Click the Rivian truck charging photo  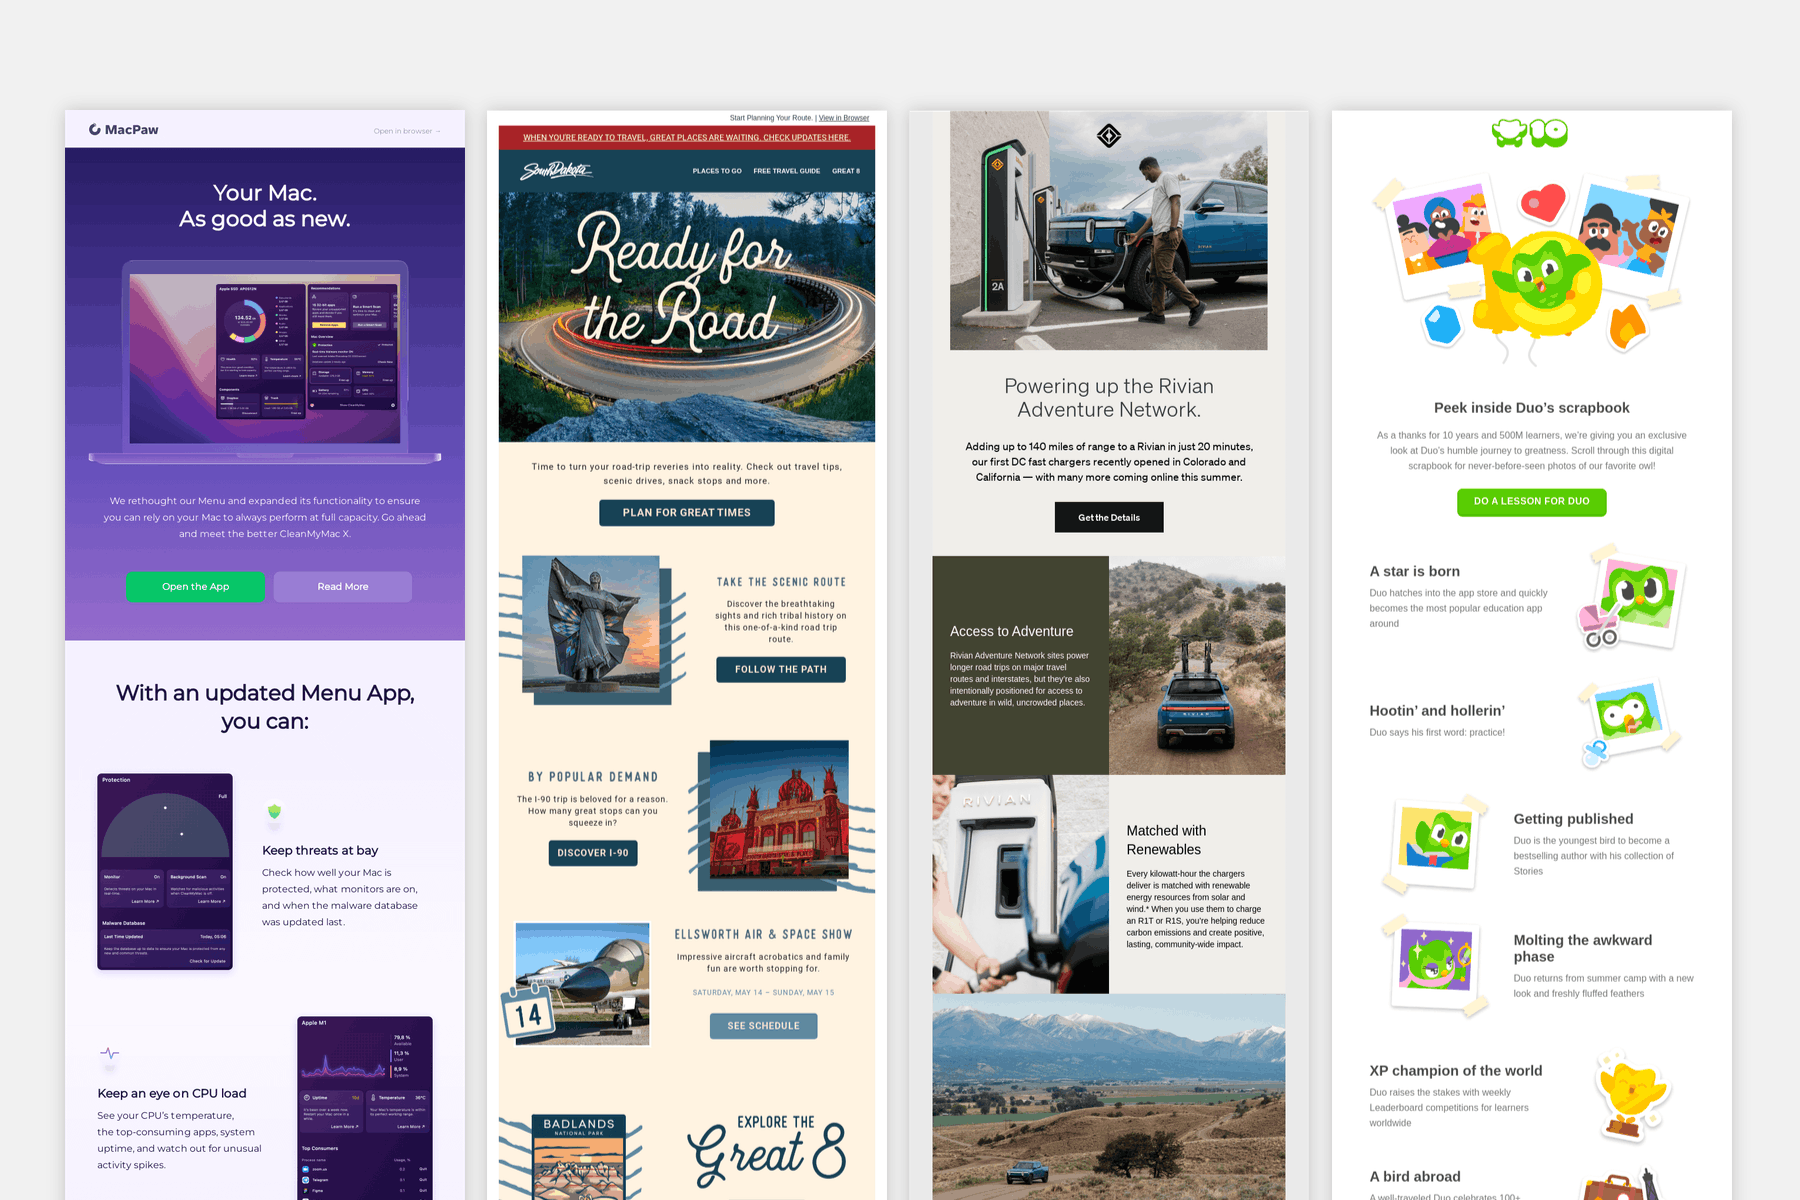pos(1108,231)
